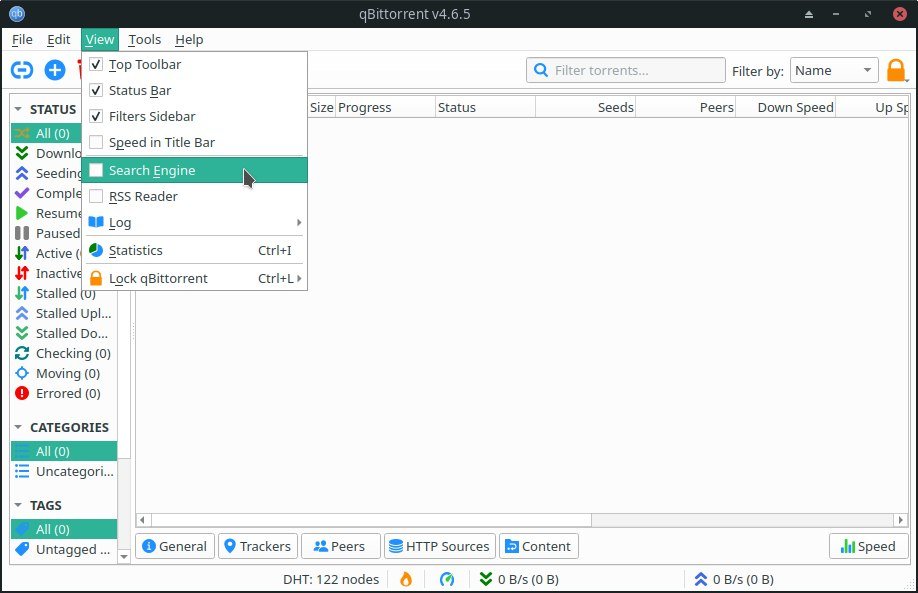Select the Checking status filter
The width and height of the screenshot is (918, 593).
pos(72,353)
